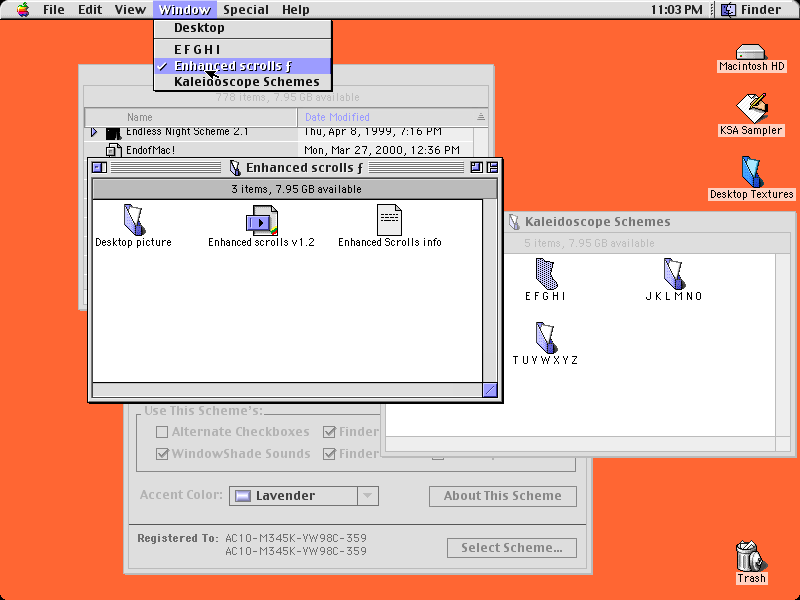The image size is (800, 600).
Task: Select the Enhanced Scrolls info document icon
Action: click(x=389, y=220)
